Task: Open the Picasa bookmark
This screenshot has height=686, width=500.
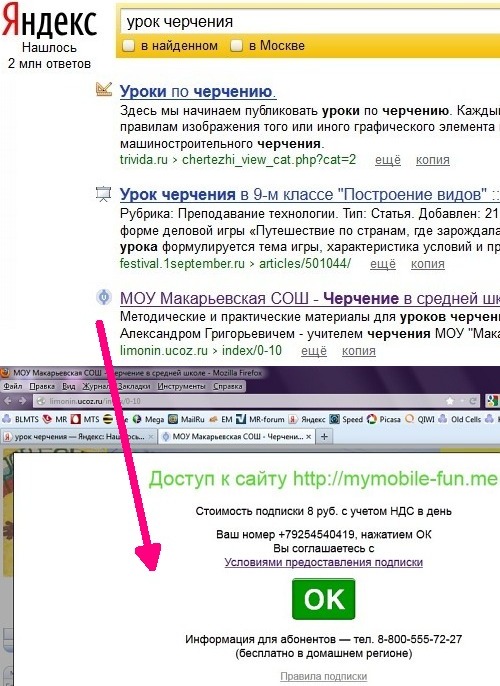Action: click(x=384, y=419)
